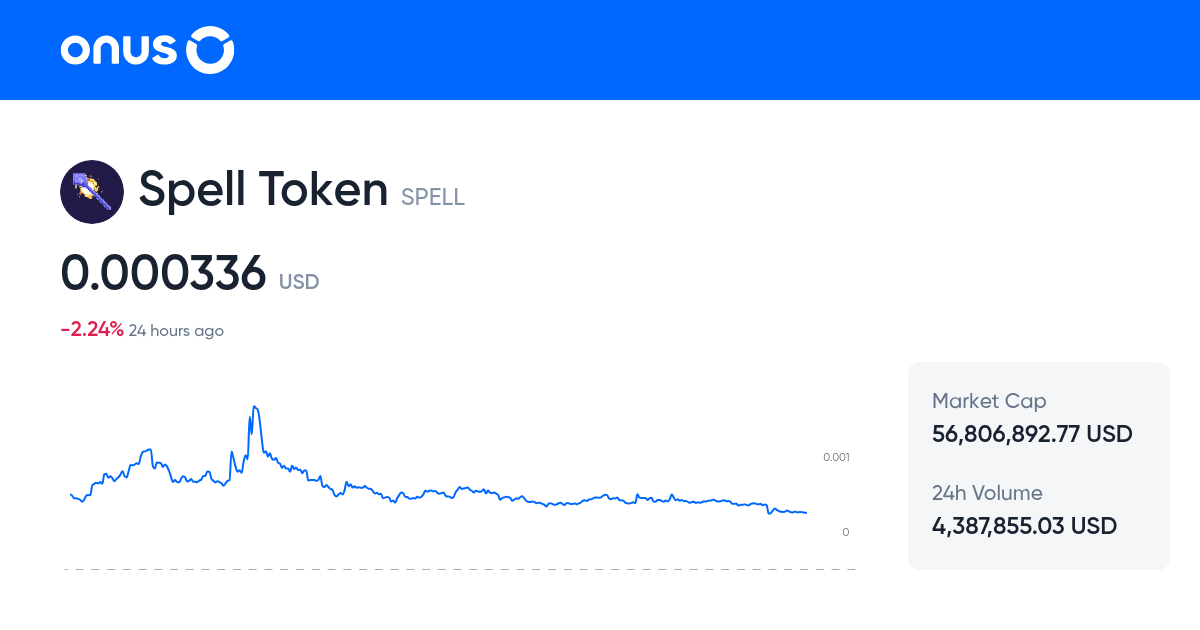The height and width of the screenshot is (630, 1200).
Task: Click the current price 0.000336
Action: [163, 274]
